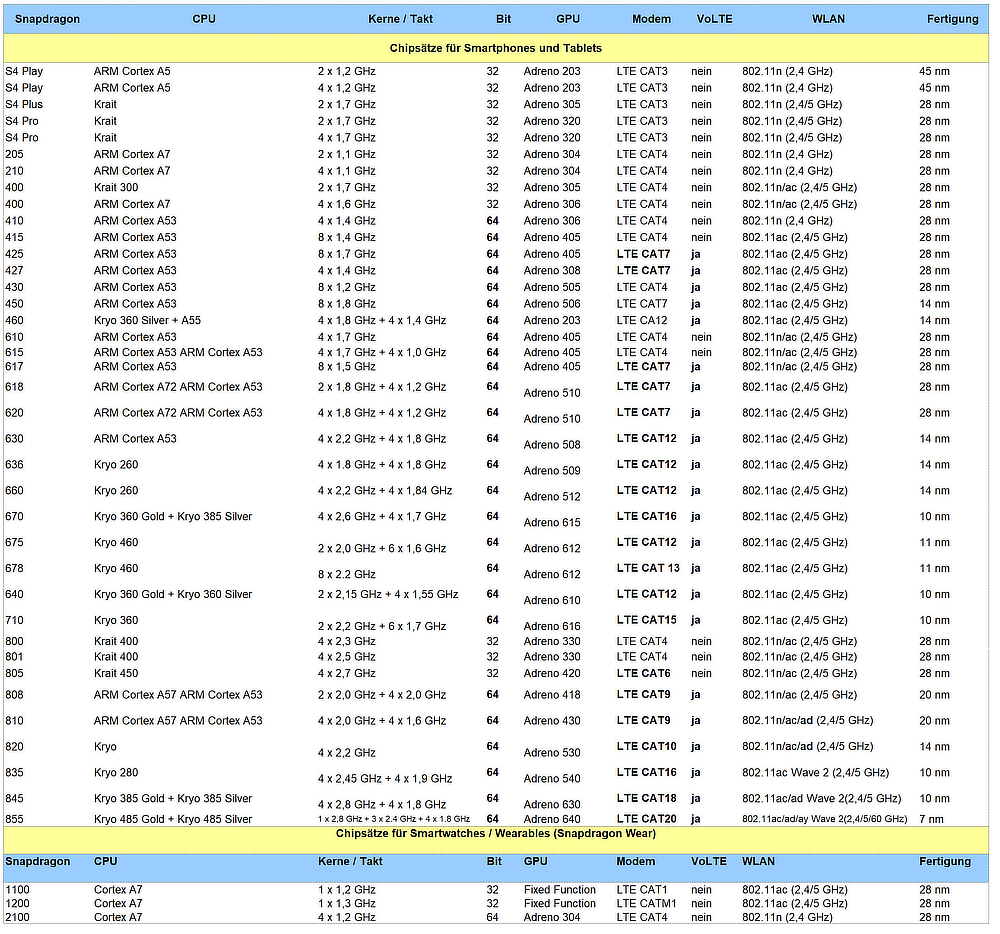Click the 'Chipsätze für Smartphones und Tablets' section heading

coord(496,48)
